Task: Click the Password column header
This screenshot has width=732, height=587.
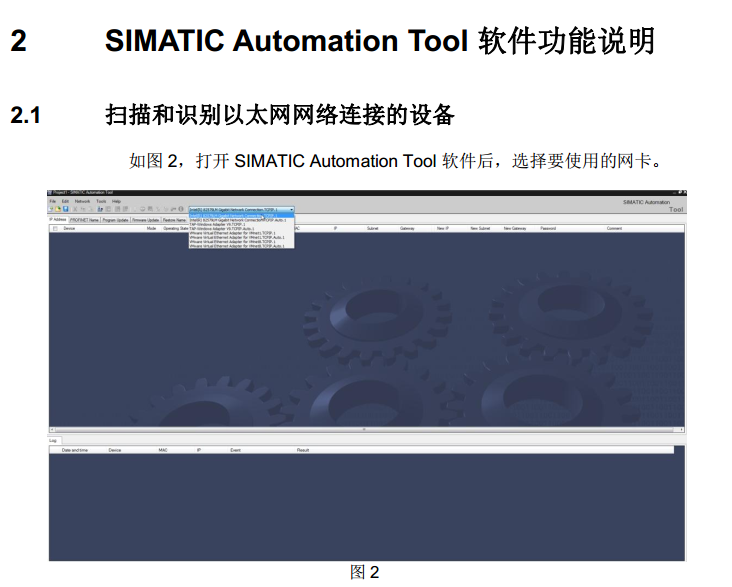Action: tap(548, 228)
